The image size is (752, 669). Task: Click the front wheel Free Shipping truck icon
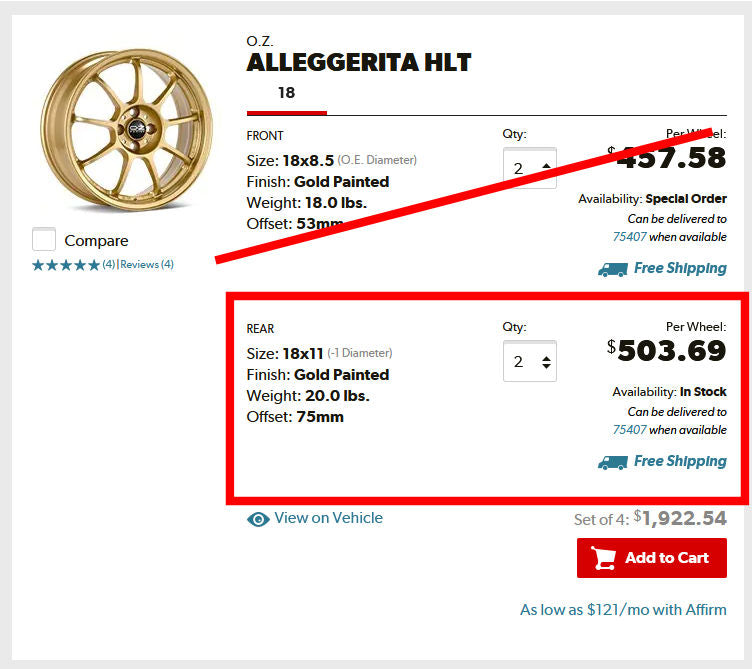(x=613, y=269)
